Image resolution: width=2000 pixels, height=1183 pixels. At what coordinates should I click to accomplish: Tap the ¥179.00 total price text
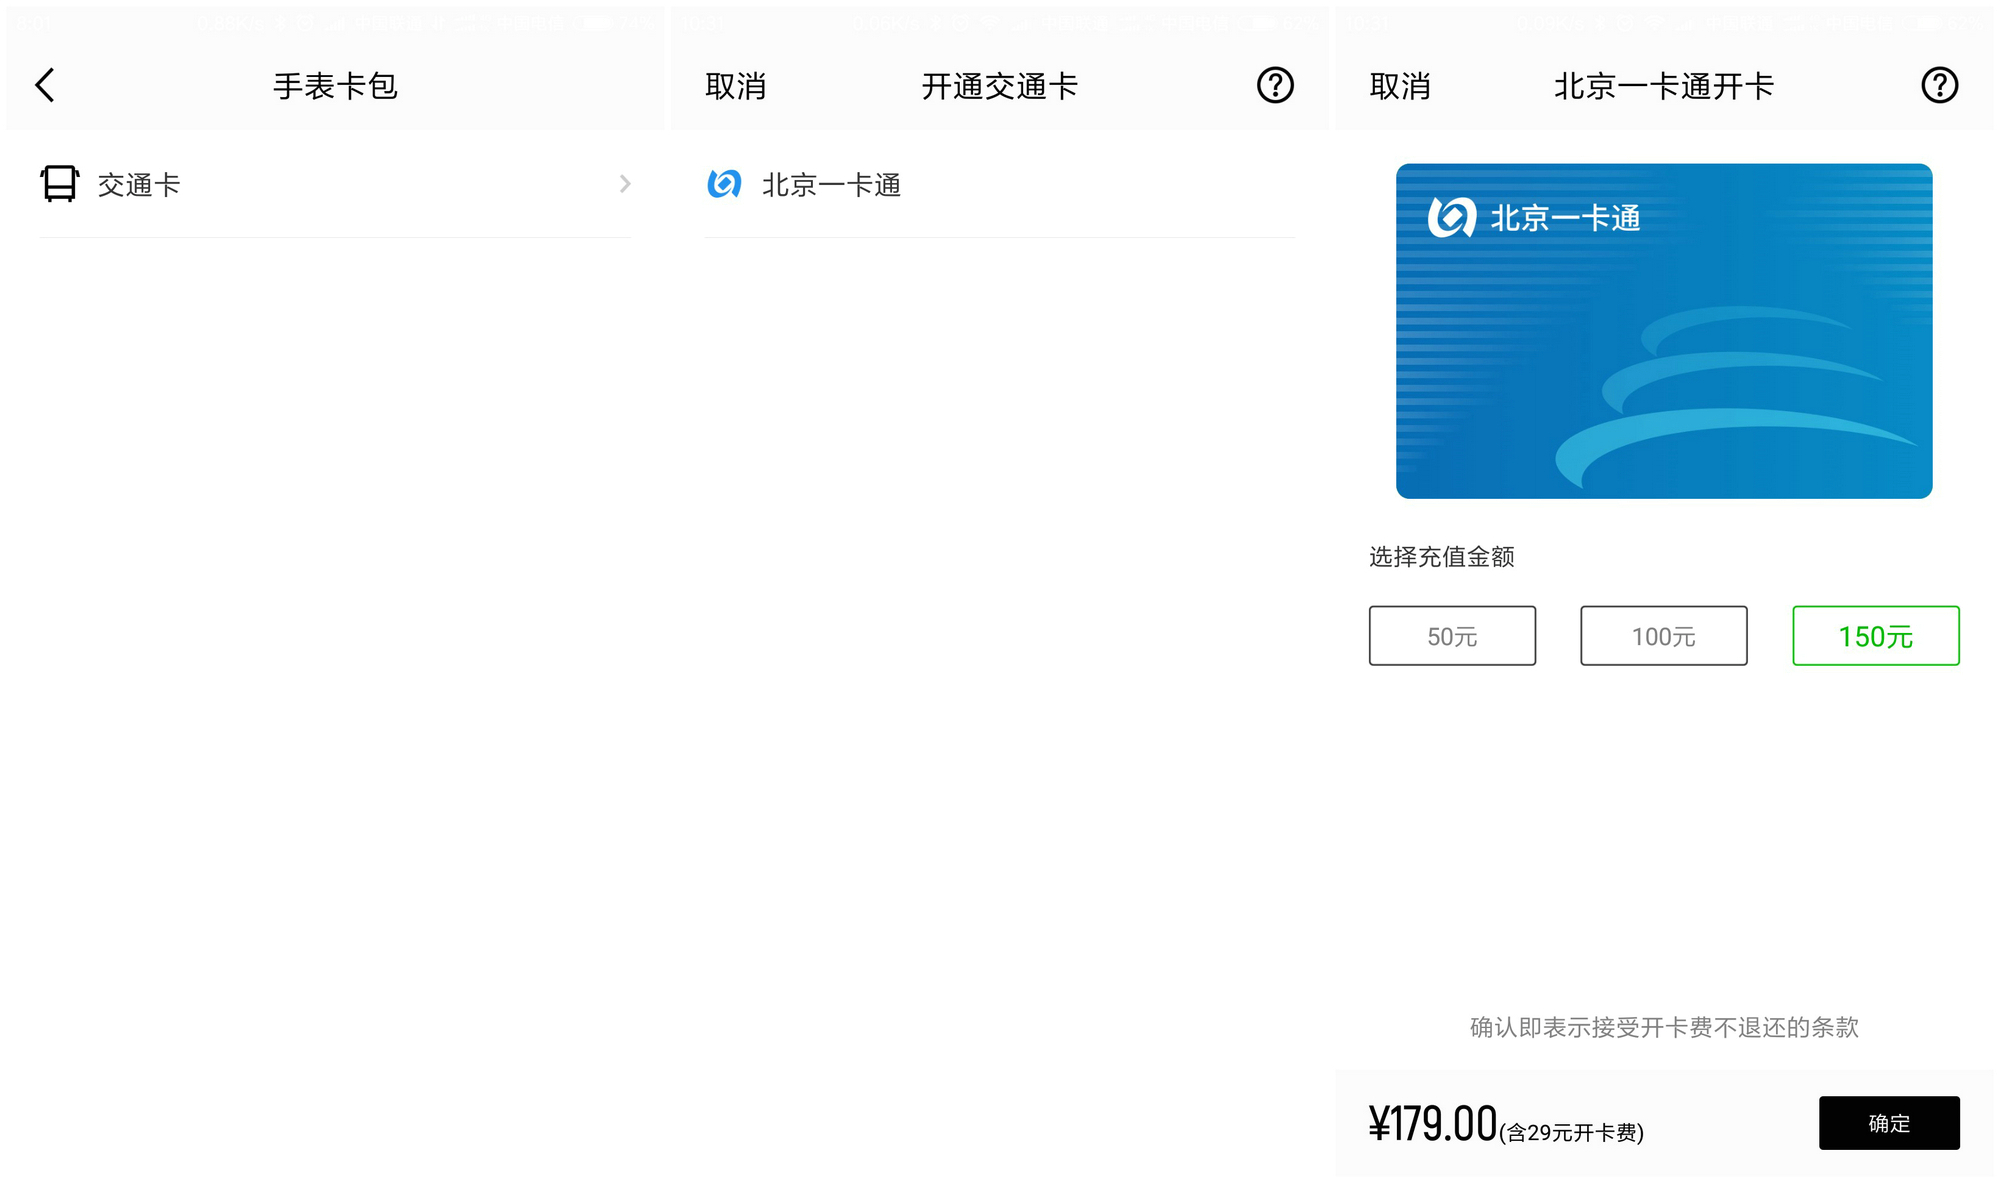pyautogui.click(x=1432, y=1123)
